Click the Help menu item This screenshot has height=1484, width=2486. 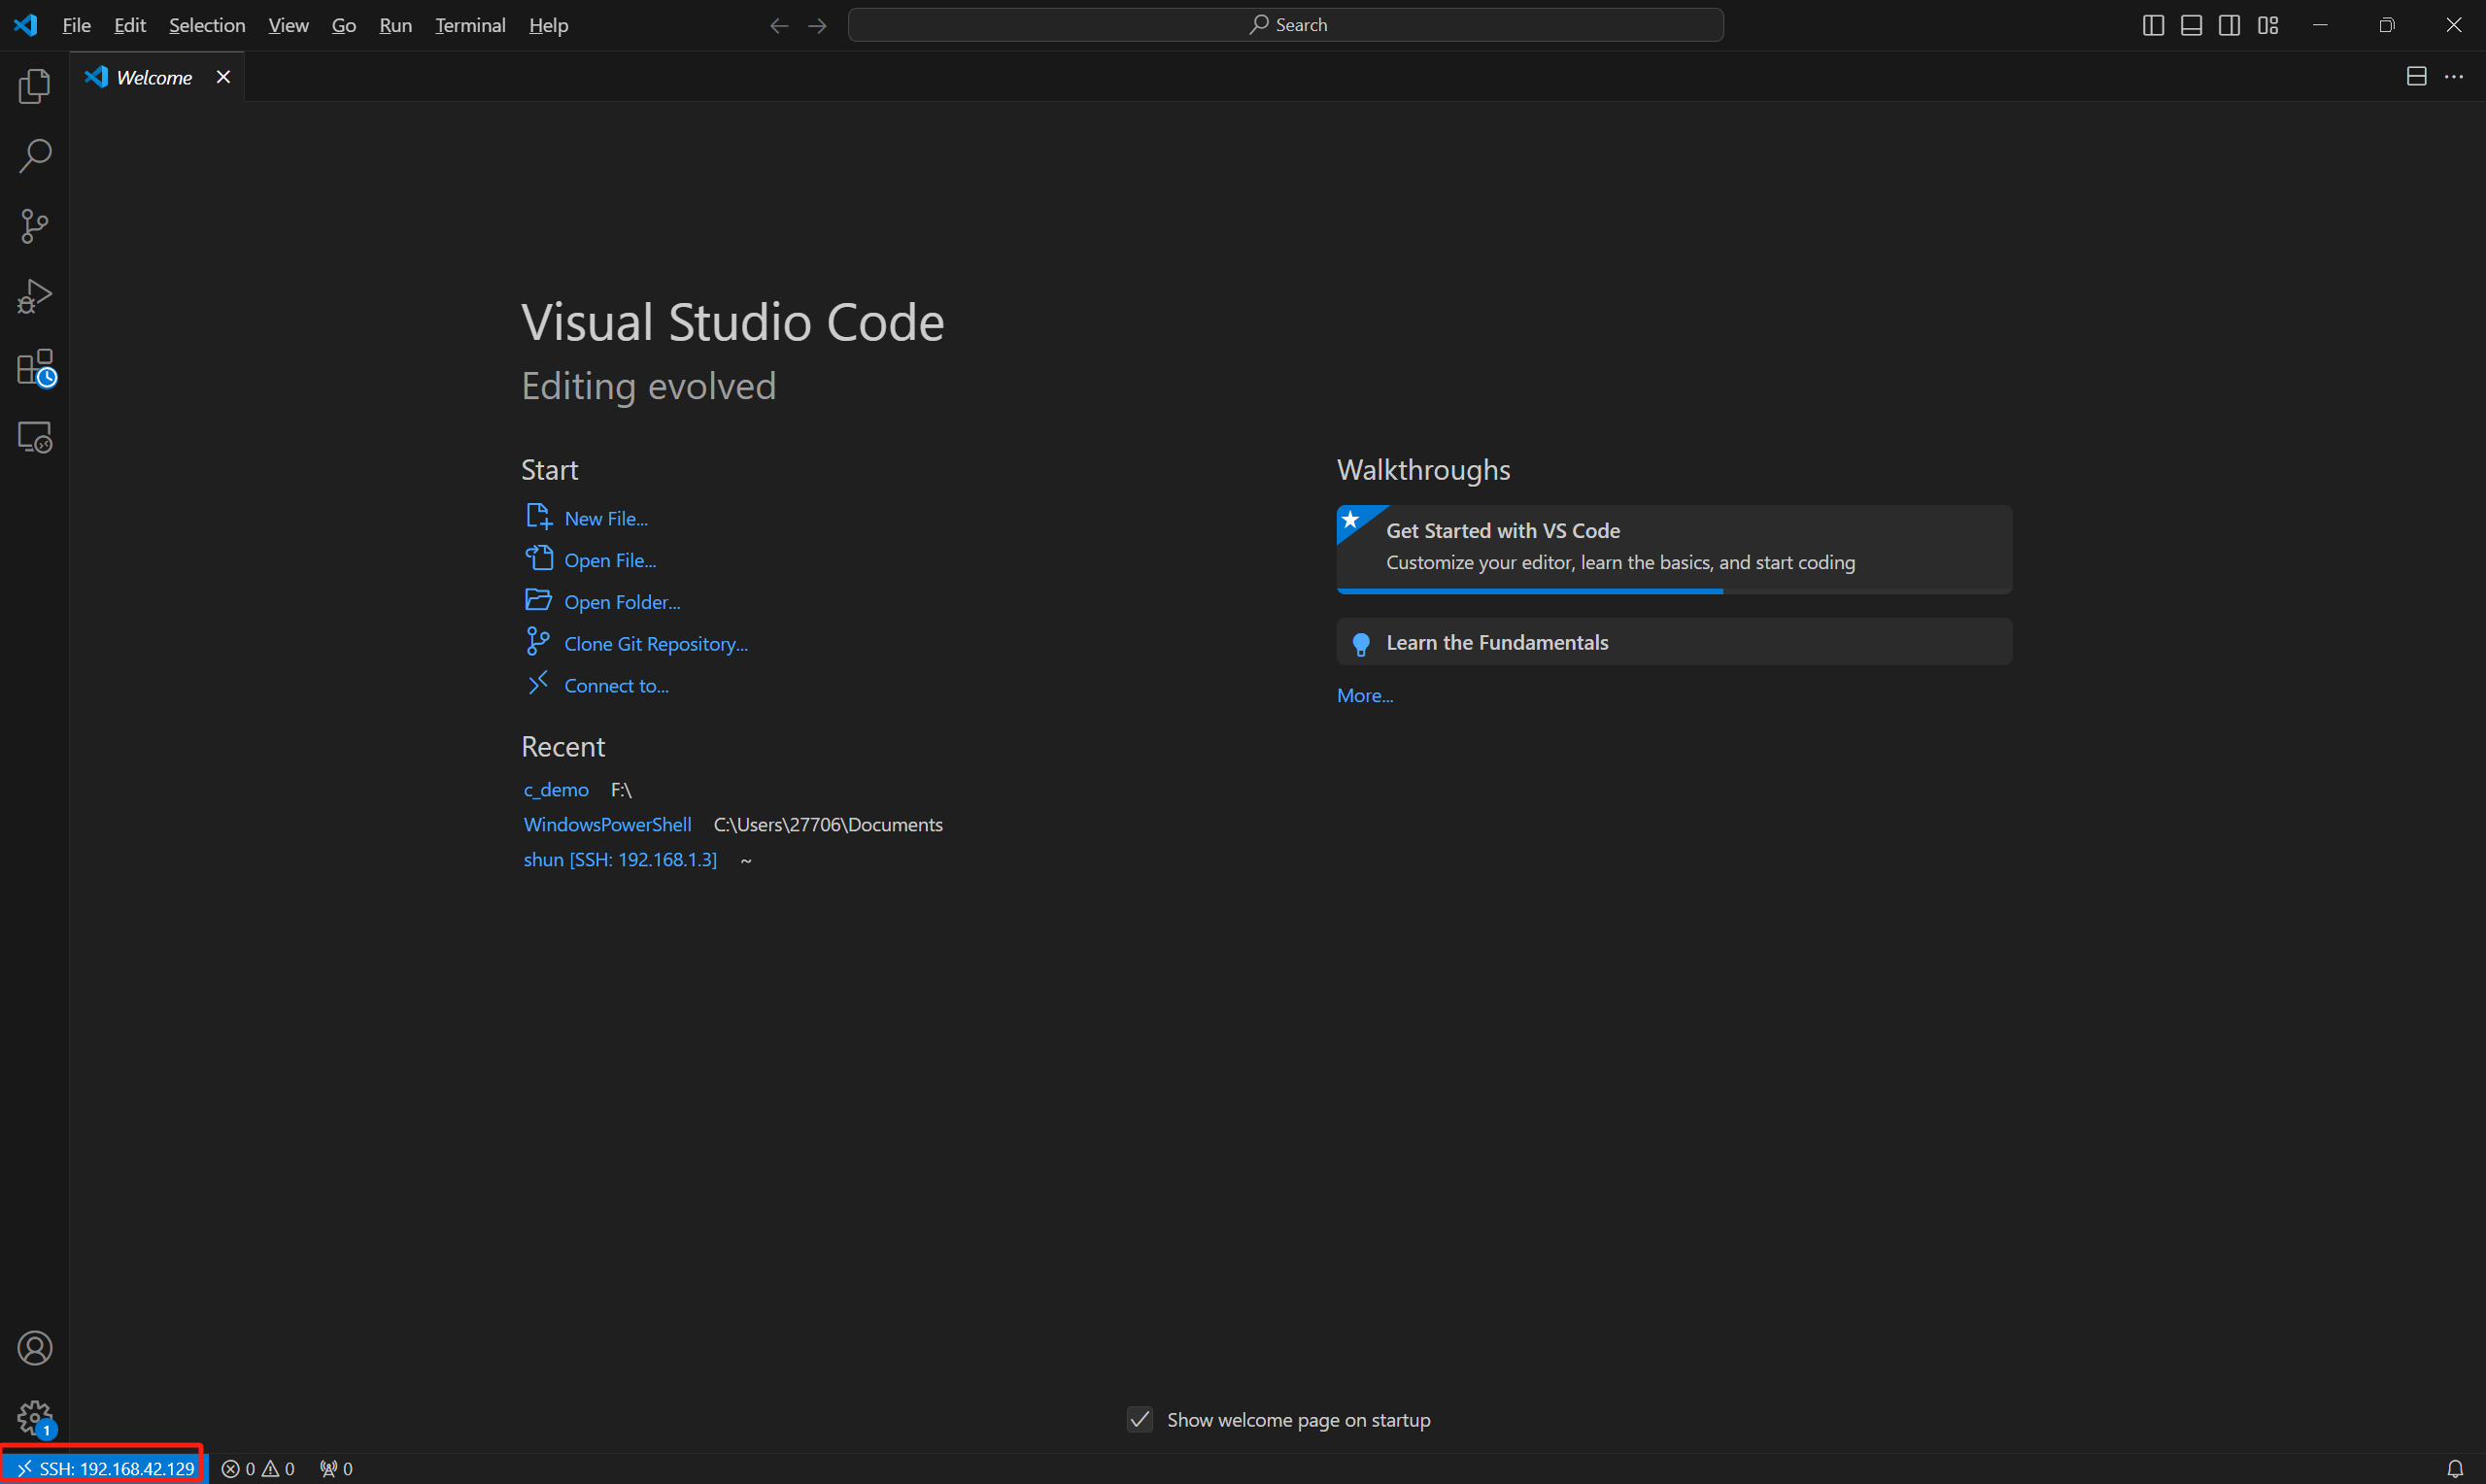pos(546,23)
